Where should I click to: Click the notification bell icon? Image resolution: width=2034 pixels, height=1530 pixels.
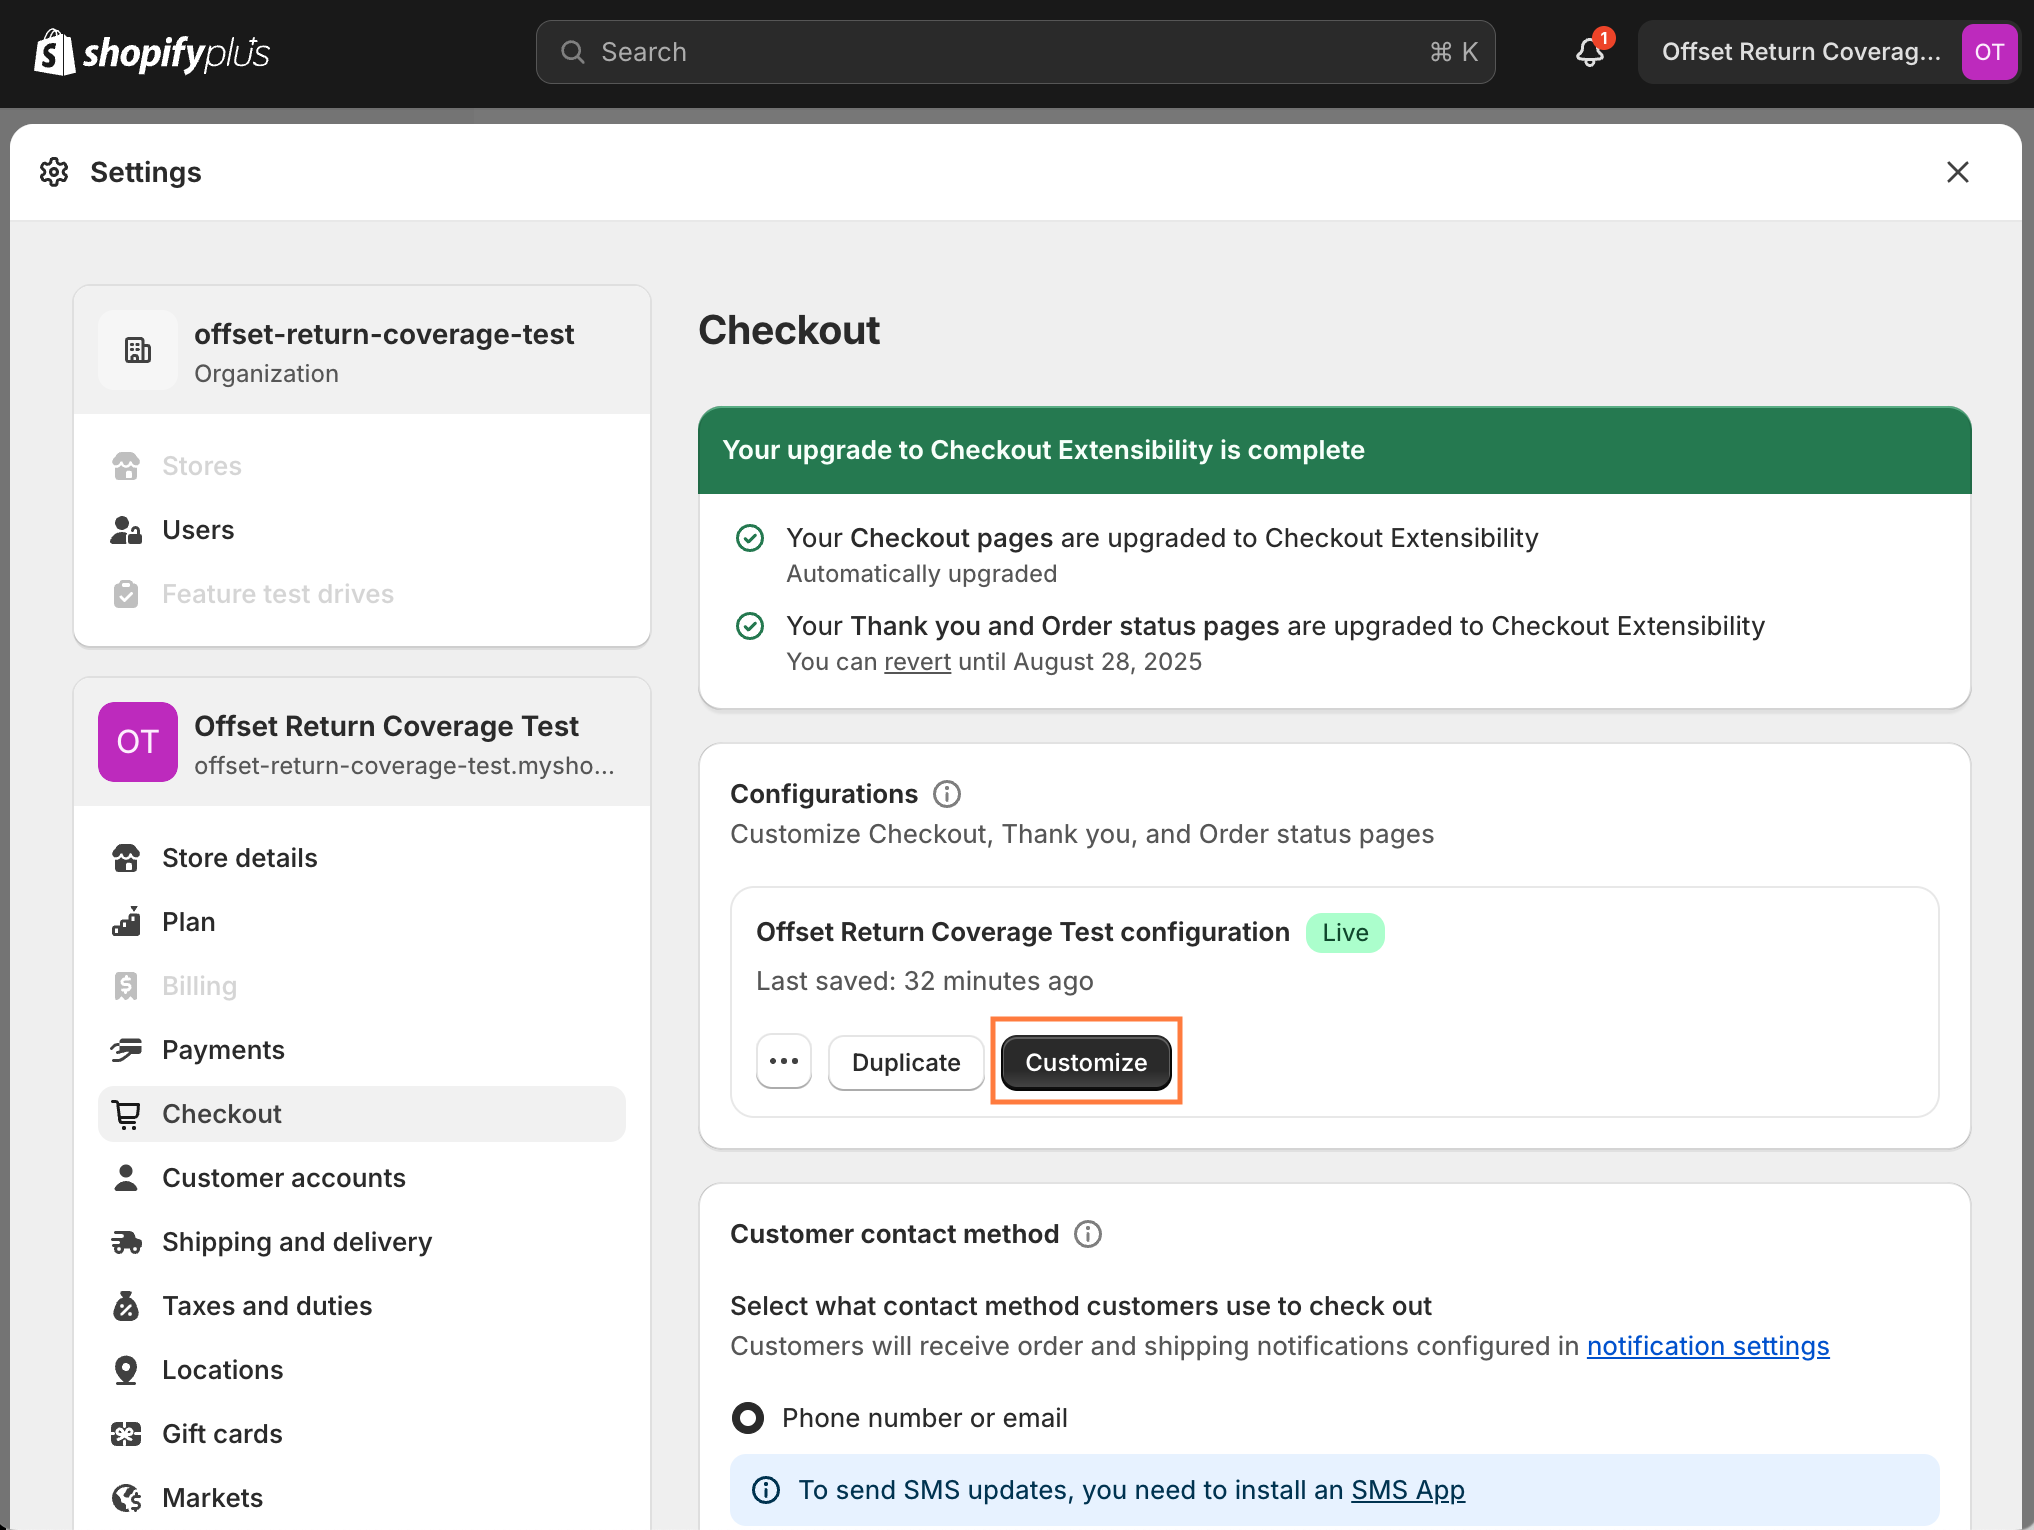tap(1590, 52)
